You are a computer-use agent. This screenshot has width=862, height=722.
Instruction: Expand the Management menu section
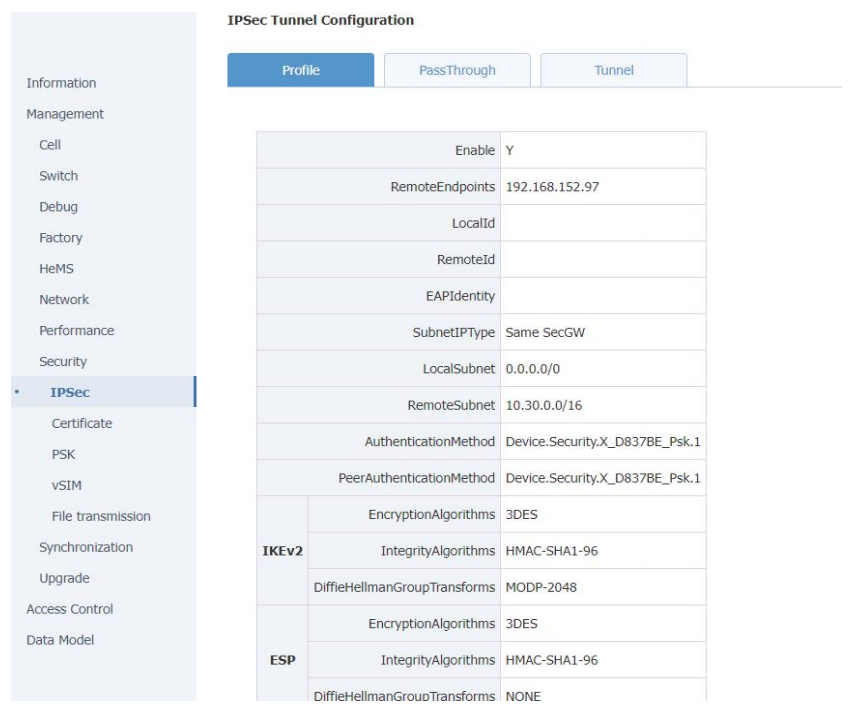(65, 114)
